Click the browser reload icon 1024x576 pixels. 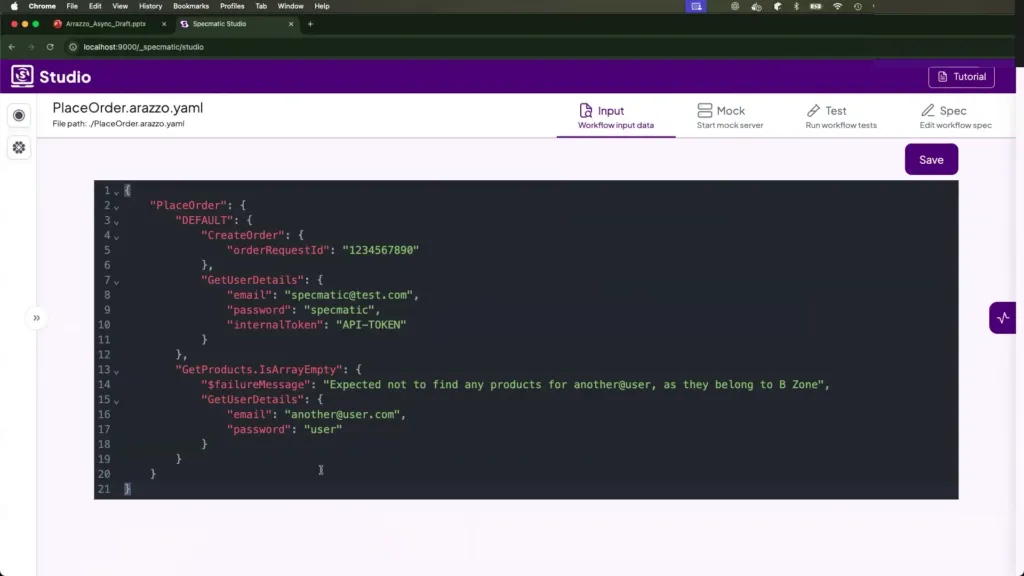(50, 47)
